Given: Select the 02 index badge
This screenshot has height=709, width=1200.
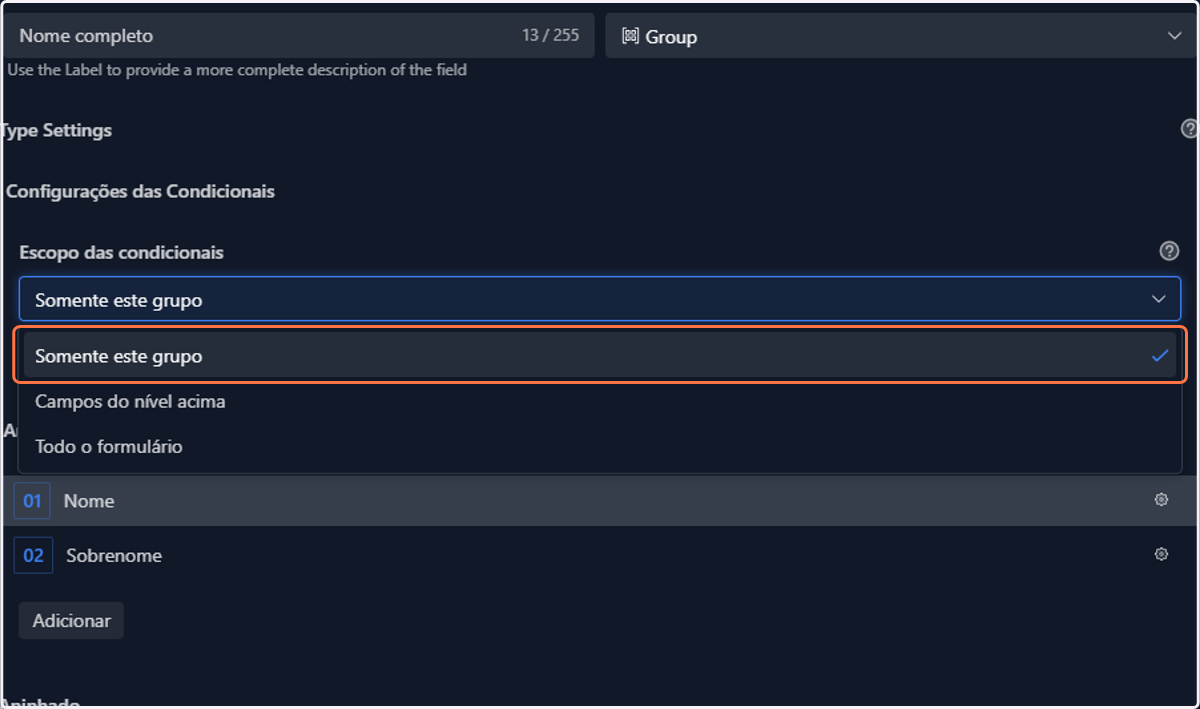Looking at the screenshot, I should pos(33,555).
